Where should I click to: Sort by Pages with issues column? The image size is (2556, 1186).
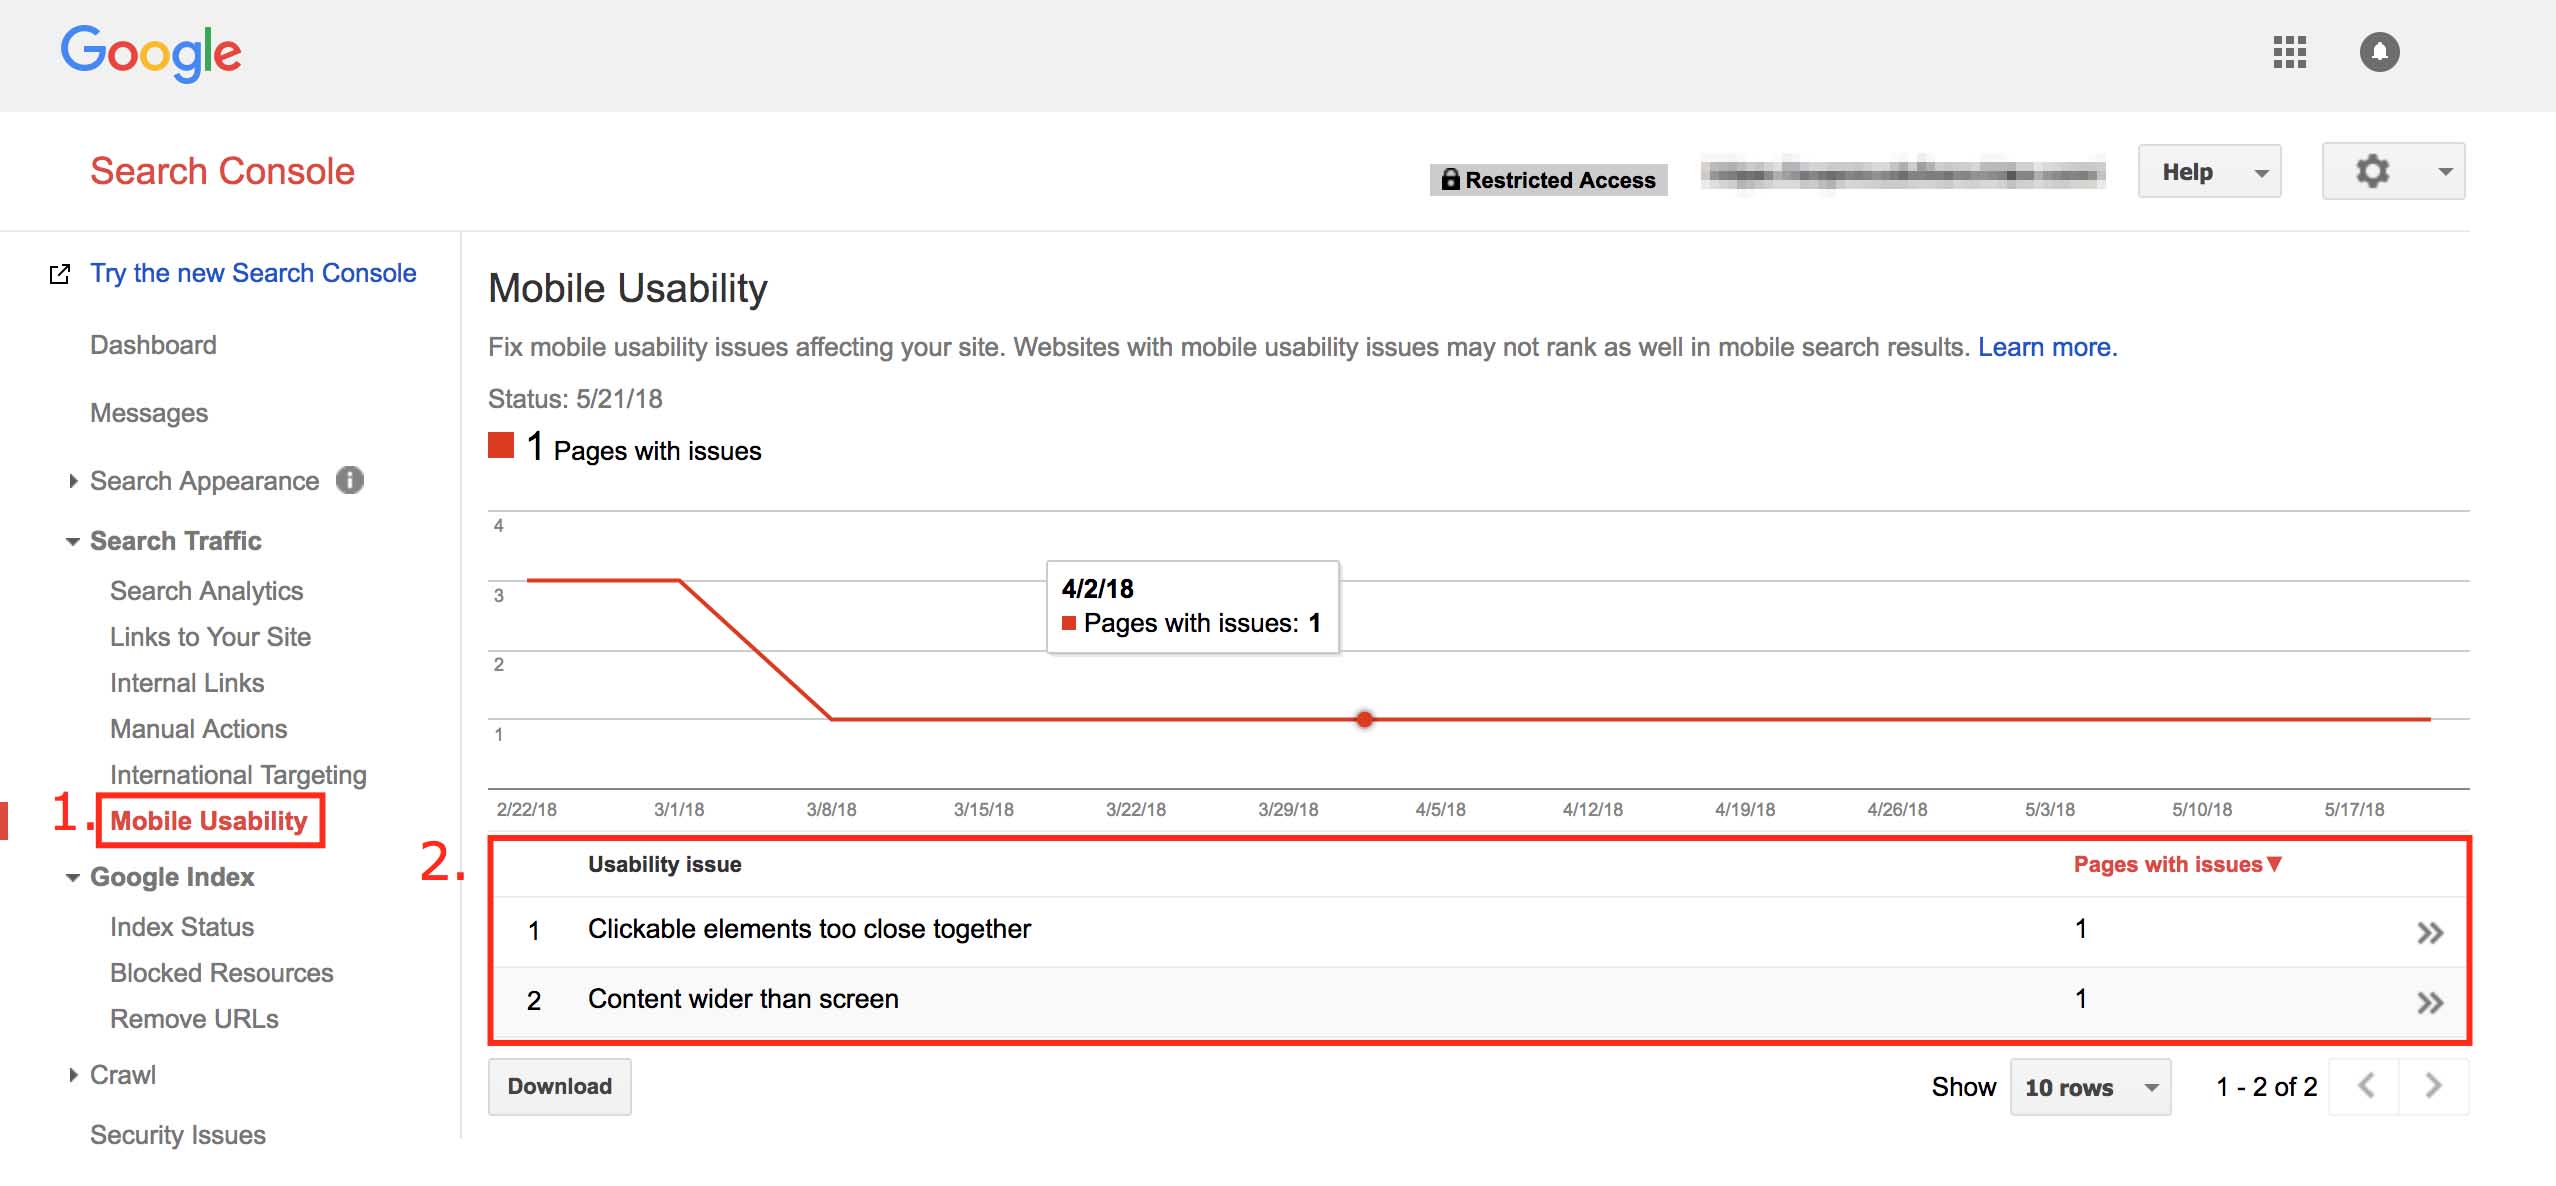click(x=2177, y=864)
